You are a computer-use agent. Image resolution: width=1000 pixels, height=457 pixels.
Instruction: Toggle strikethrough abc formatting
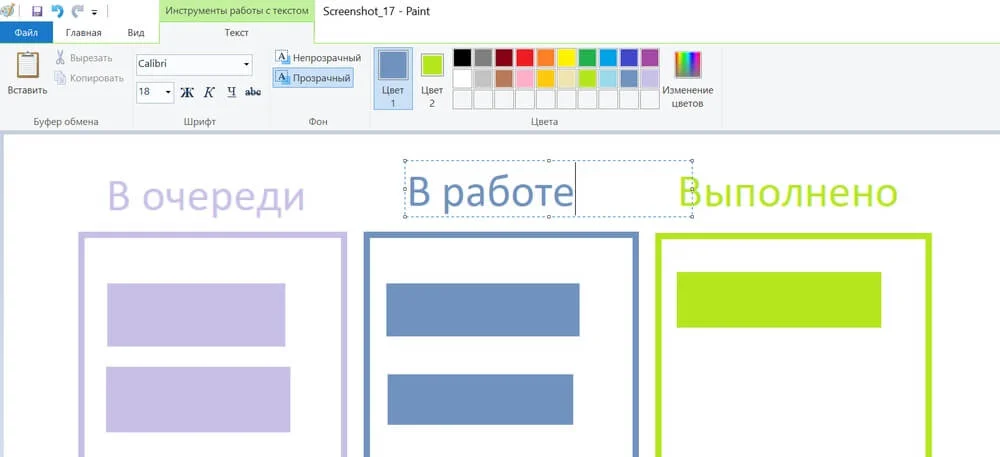click(x=253, y=92)
